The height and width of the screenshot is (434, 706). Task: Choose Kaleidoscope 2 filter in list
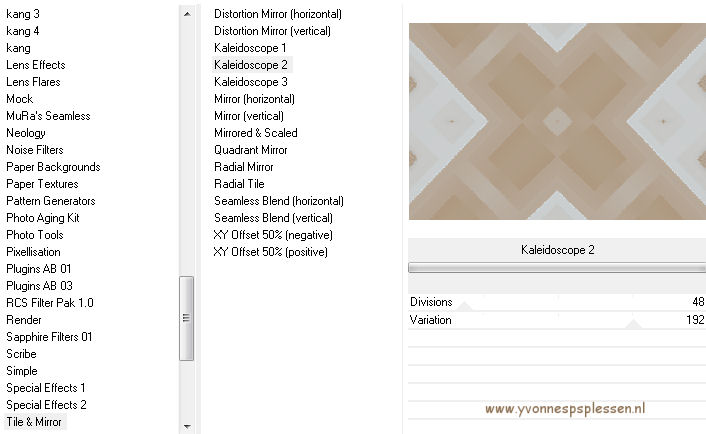[251, 65]
